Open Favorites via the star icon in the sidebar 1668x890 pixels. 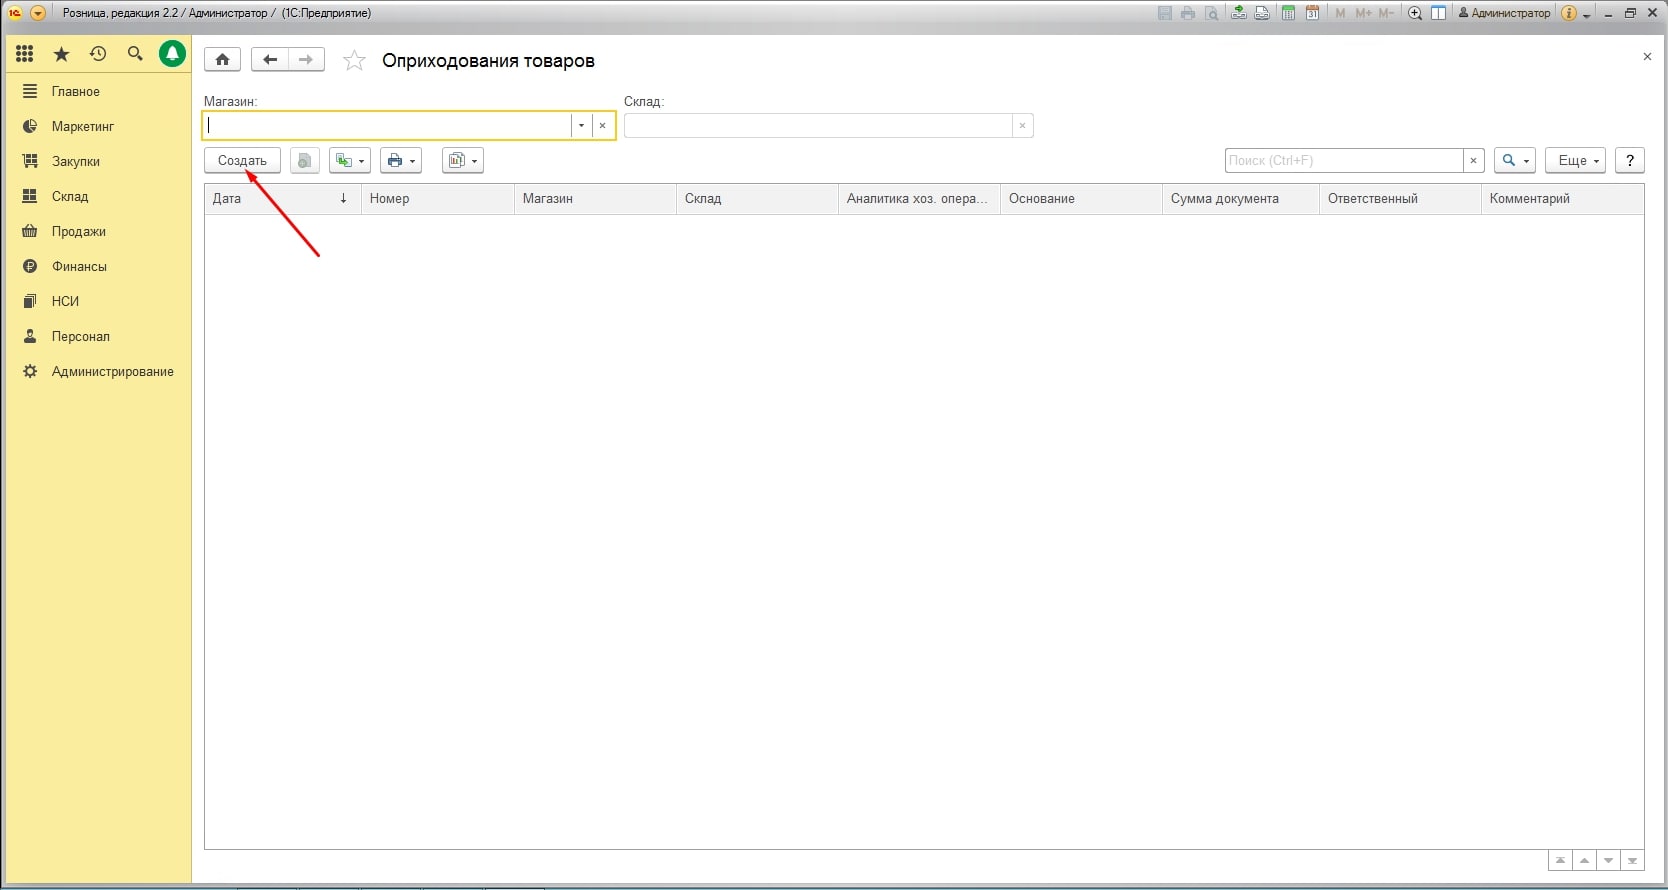61,54
